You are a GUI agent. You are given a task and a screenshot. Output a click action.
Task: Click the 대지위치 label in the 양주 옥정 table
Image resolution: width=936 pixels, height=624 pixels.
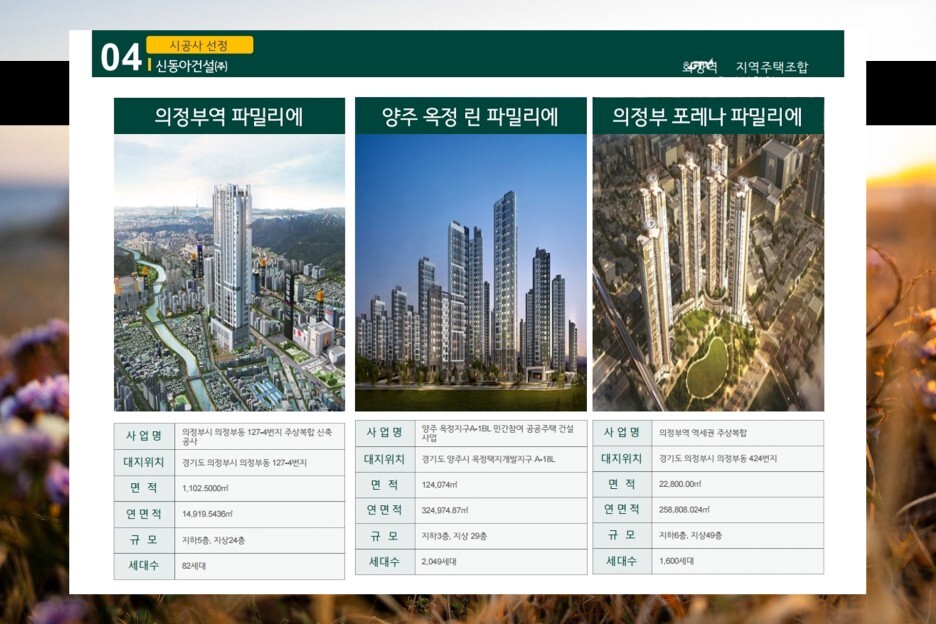click(x=384, y=459)
